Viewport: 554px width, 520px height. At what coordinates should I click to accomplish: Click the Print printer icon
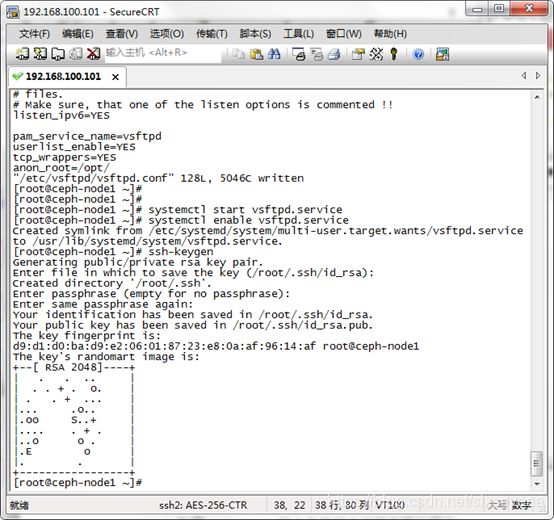click(x=334, y=54)
